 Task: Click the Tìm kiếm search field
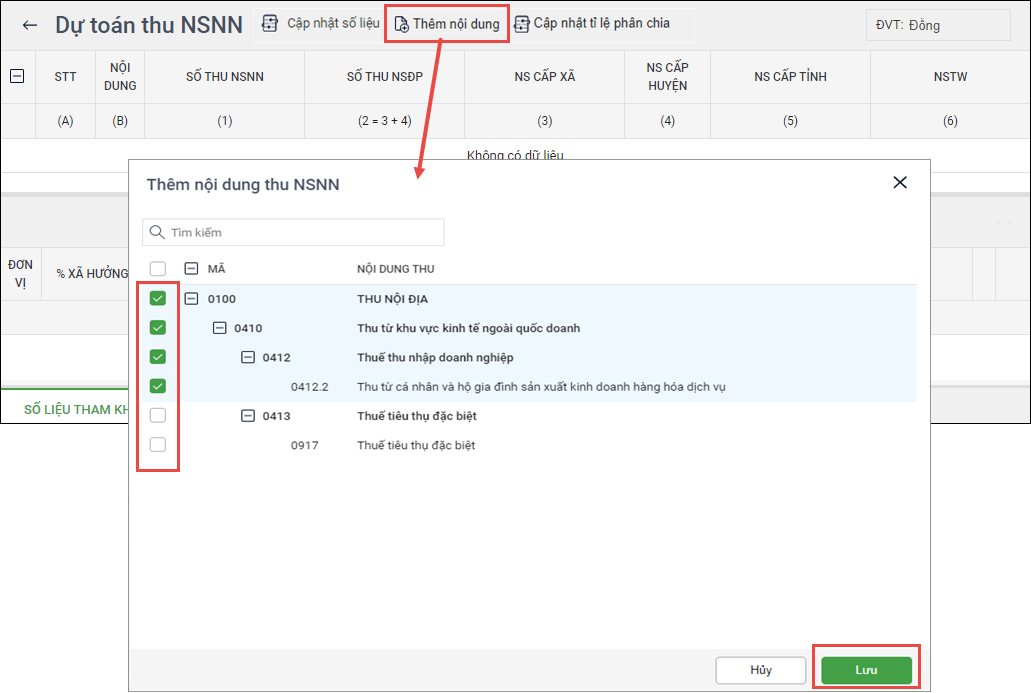coord(300,232)
